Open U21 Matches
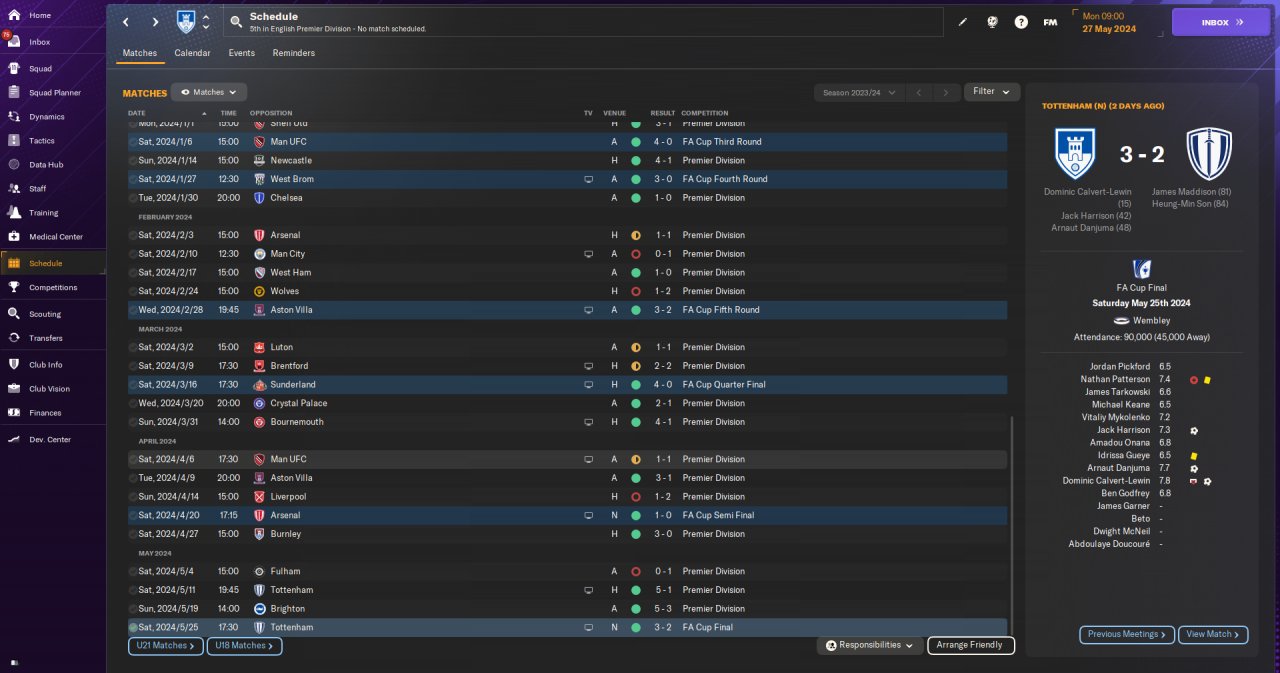 pyautogui.click(x=166, y=646)
